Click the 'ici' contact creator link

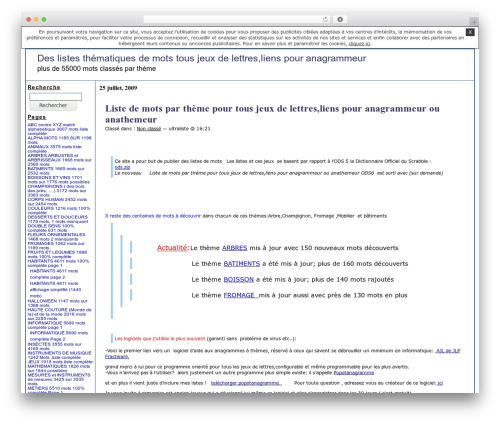(440, 383)
